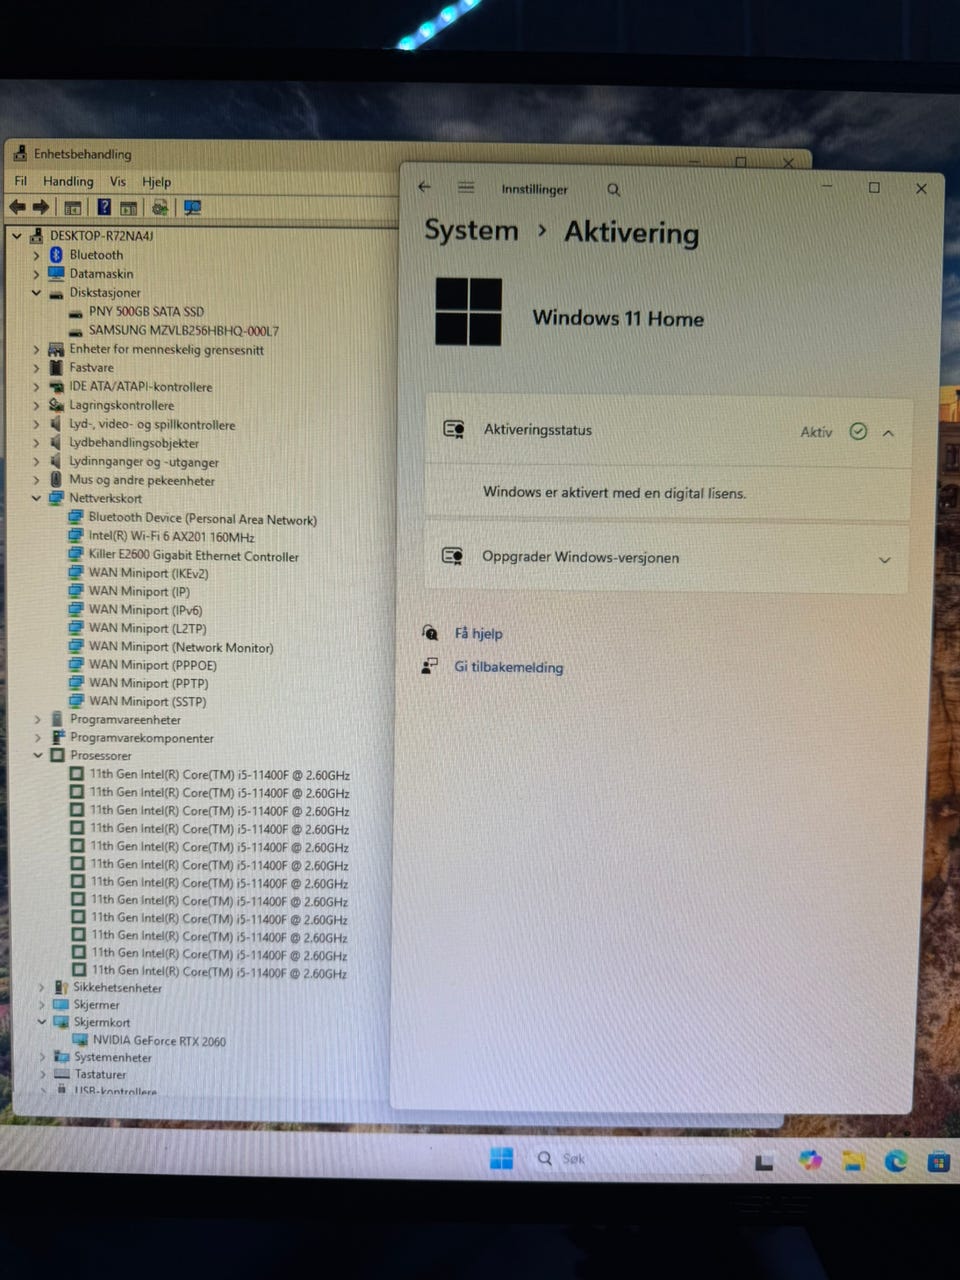Collapse the Nettverkskort node
960x1280 pixels.
coord(36,497)
